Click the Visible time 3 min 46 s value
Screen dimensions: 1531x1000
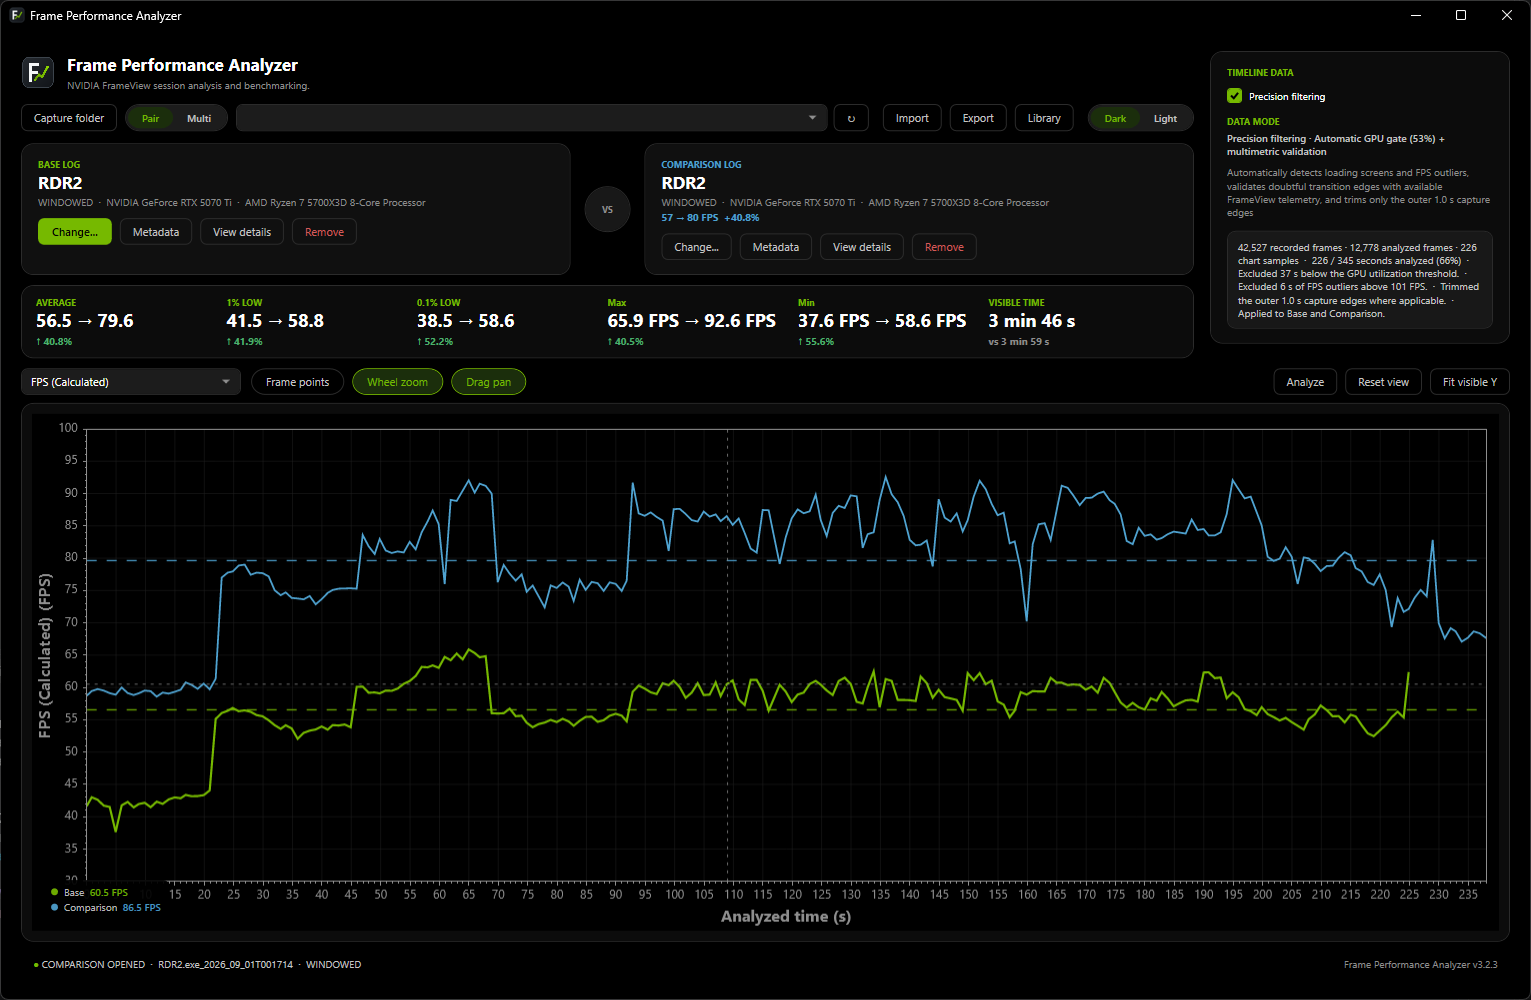coord(1032,321)
